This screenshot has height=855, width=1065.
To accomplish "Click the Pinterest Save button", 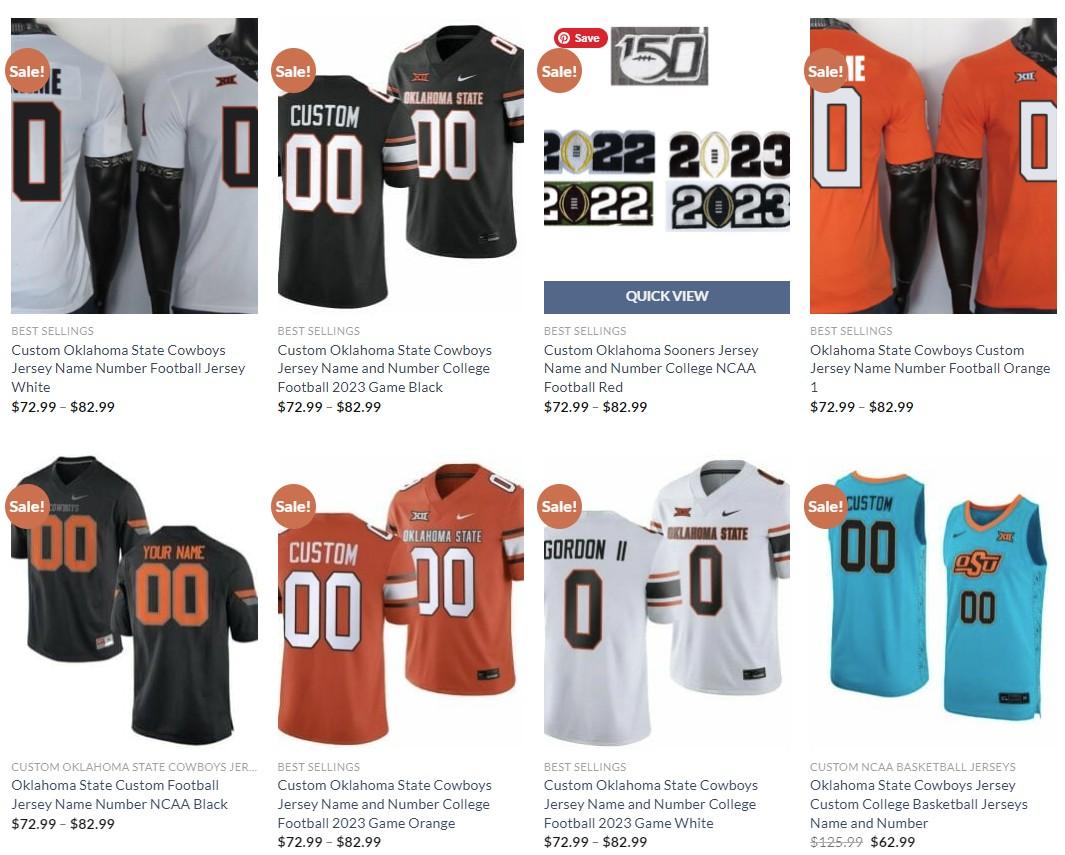I will [580, 38].
